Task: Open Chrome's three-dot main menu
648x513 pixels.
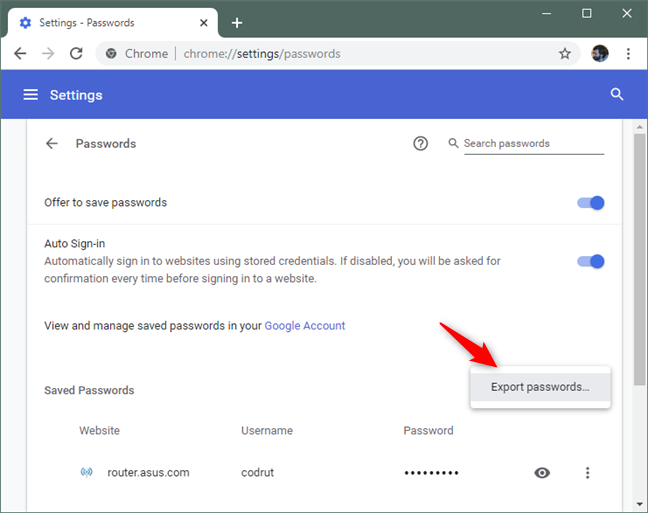Action: 628,54
